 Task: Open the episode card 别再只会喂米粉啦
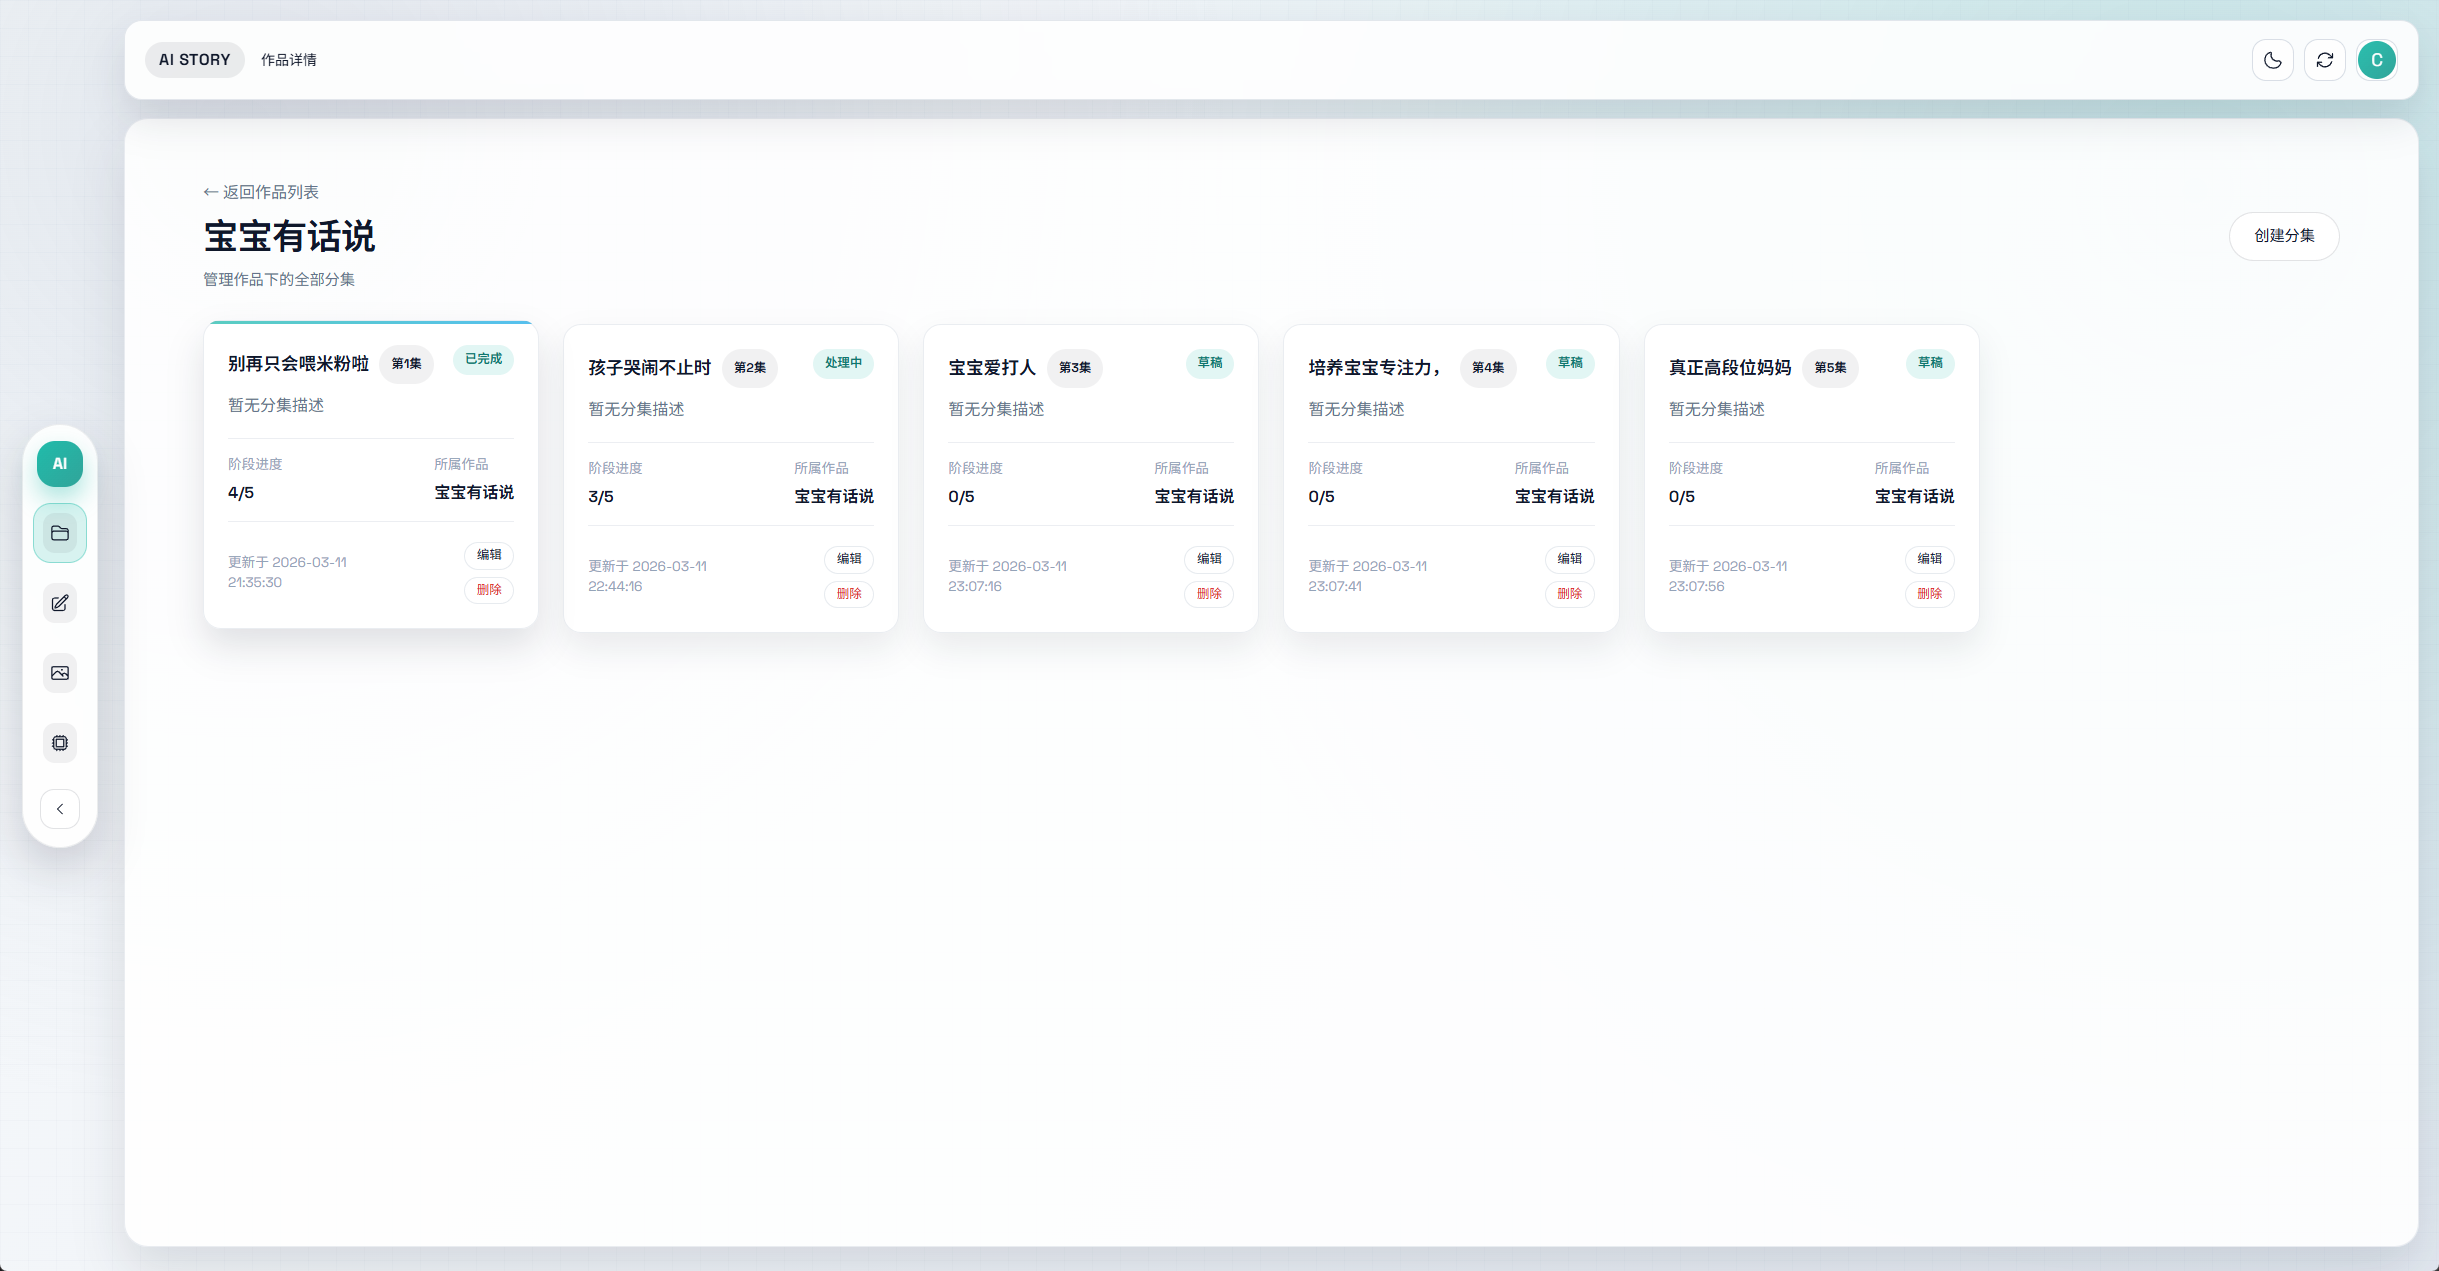371,475
